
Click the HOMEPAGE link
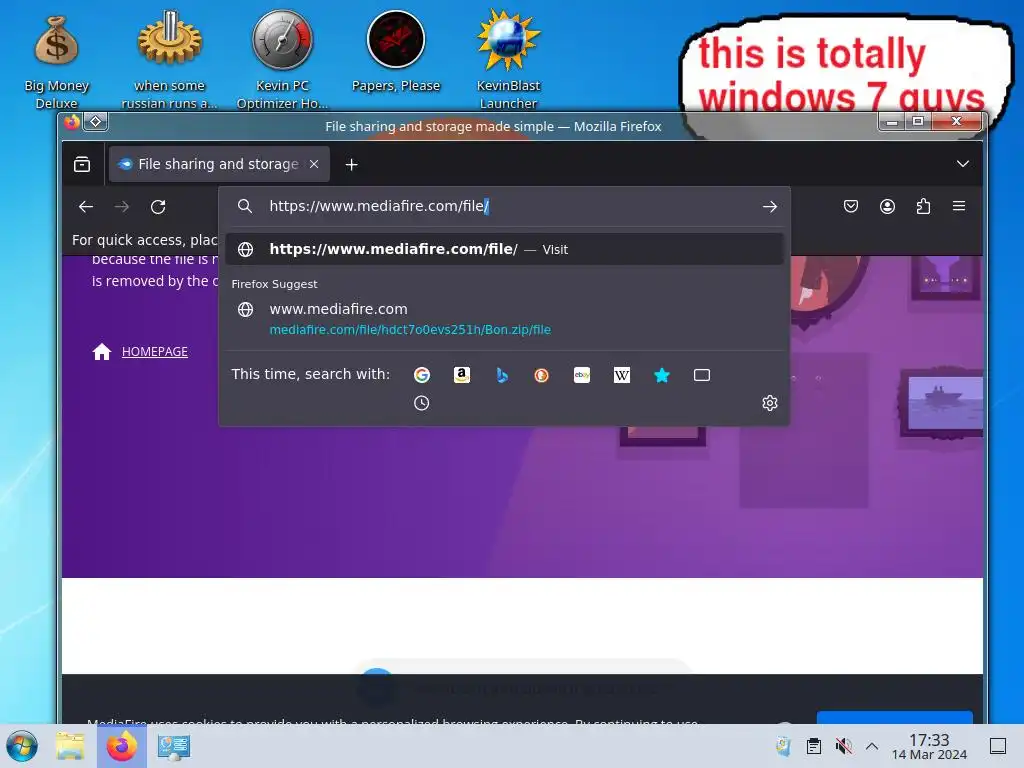155,351
